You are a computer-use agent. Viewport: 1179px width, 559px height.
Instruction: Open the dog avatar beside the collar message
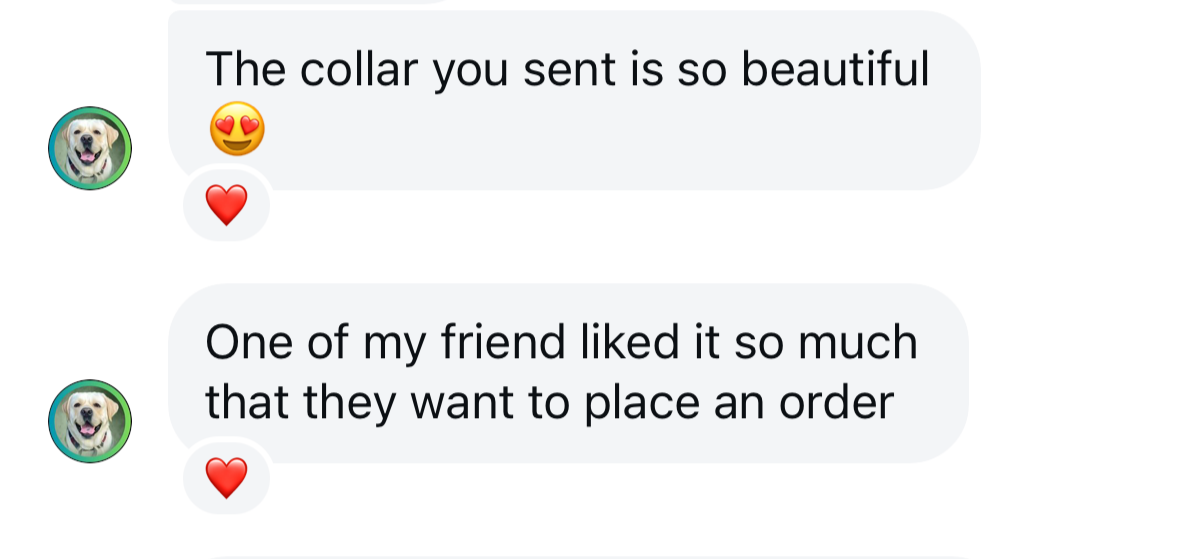(90, 148)
